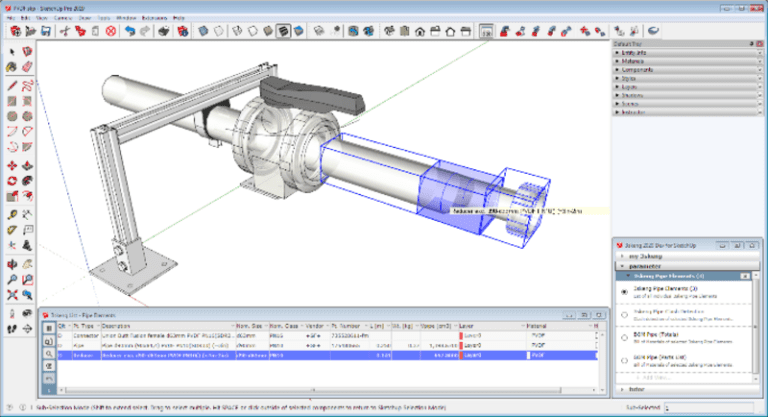Sort by Description column header

click(168, 326)
